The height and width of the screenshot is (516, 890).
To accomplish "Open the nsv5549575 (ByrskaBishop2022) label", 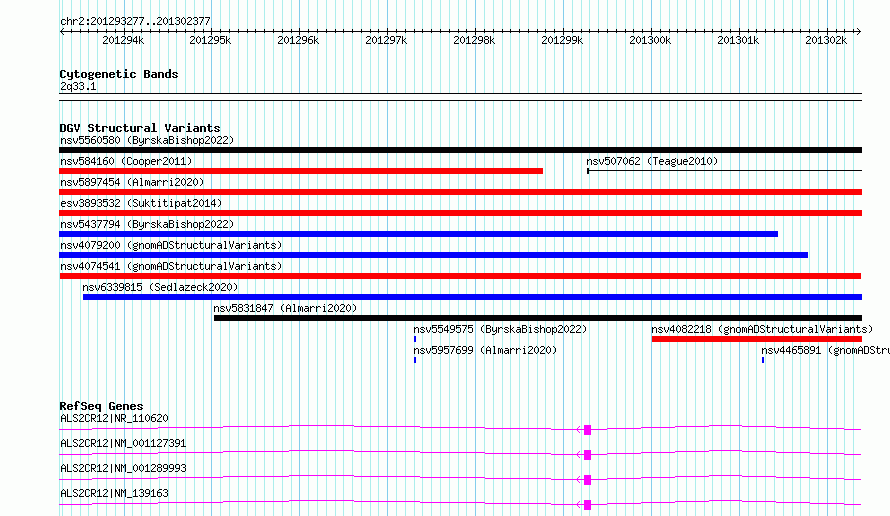I will click(x=500, y=329).
